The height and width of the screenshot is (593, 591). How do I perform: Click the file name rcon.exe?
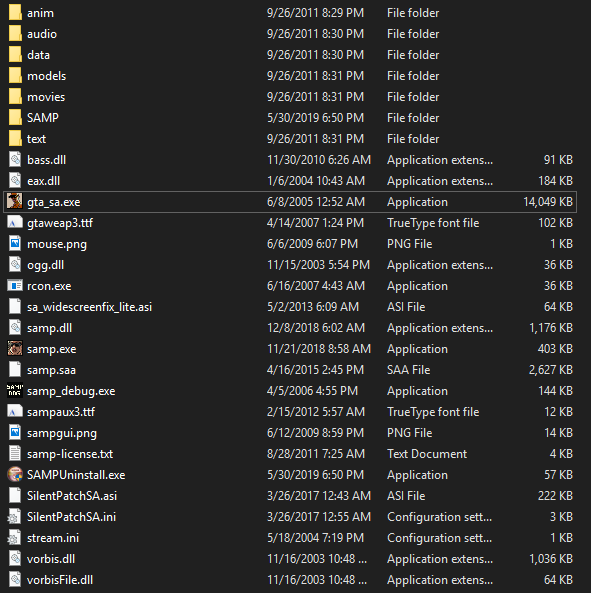click(x=49, y=286)
